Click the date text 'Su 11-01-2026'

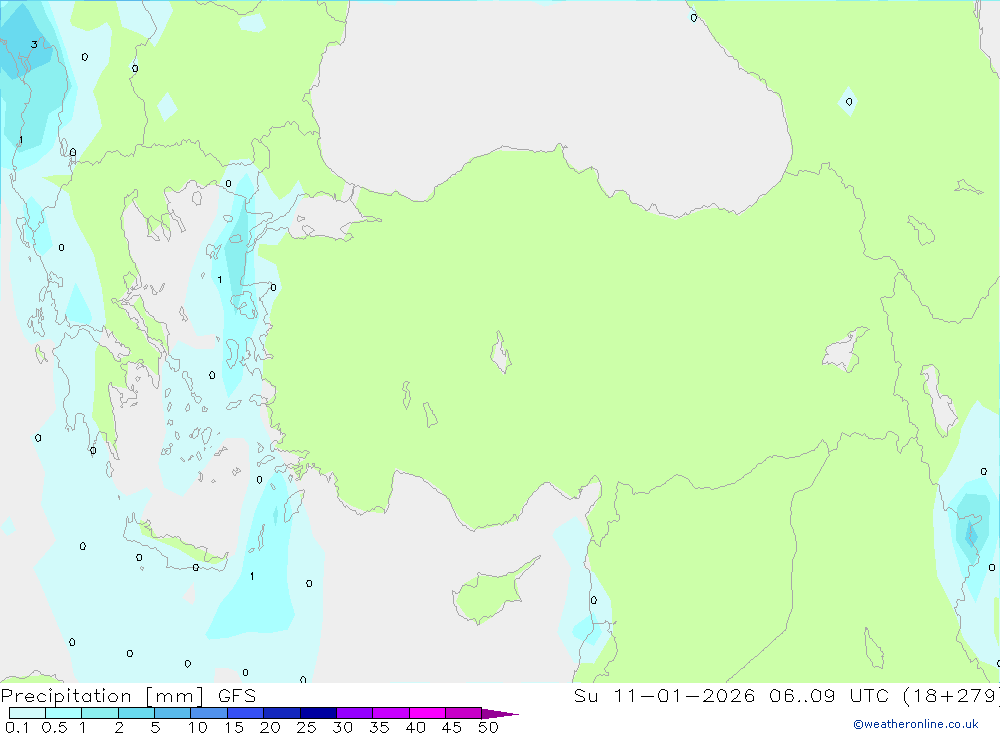(x=664, y=695)
